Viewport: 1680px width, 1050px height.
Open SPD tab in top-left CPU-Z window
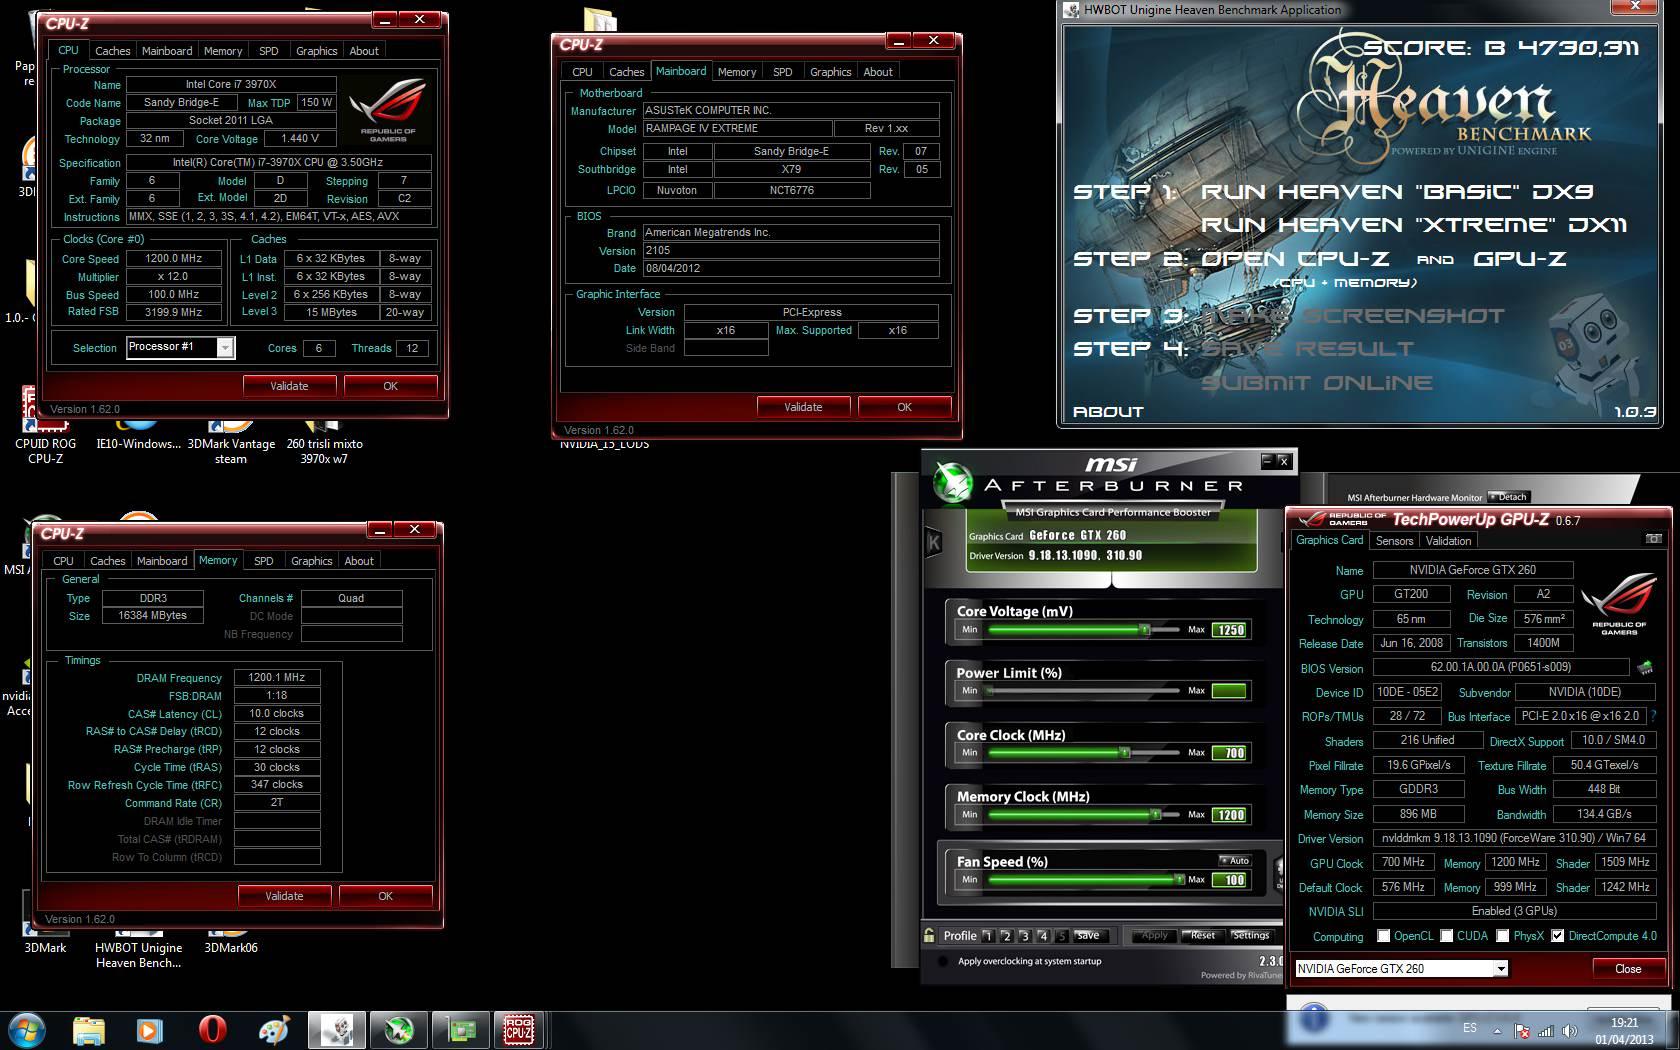268,51
